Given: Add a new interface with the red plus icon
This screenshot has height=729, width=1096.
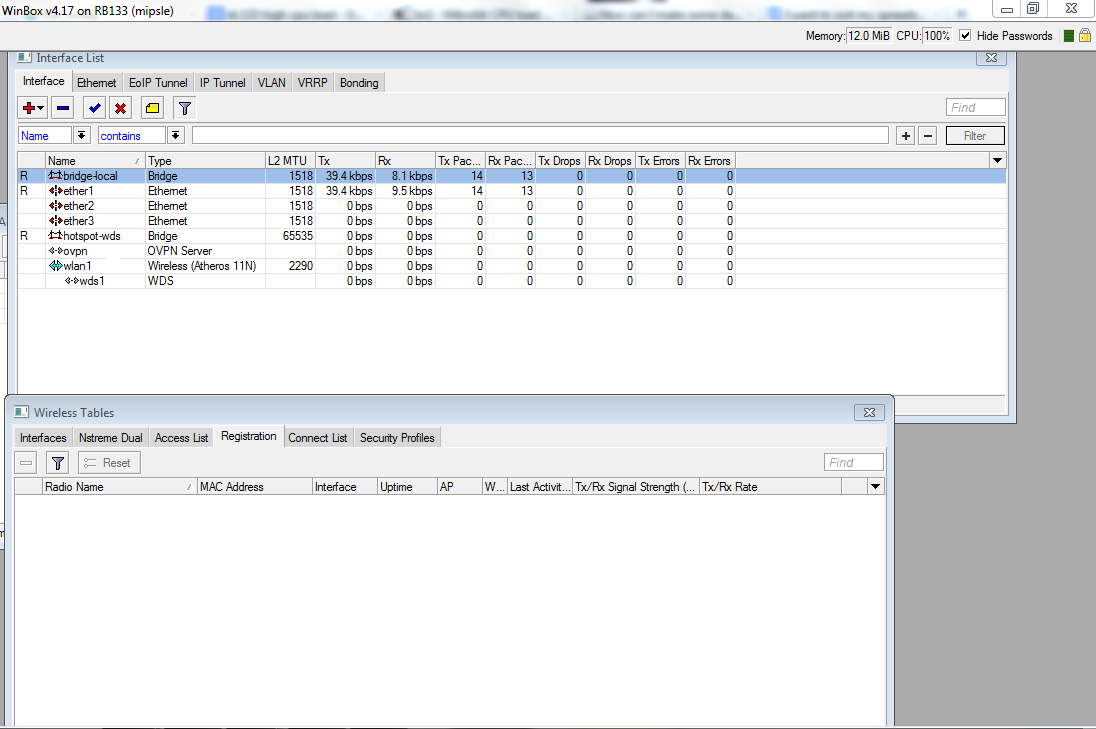Looking at the screenshot, I should (x=30, y=107).
